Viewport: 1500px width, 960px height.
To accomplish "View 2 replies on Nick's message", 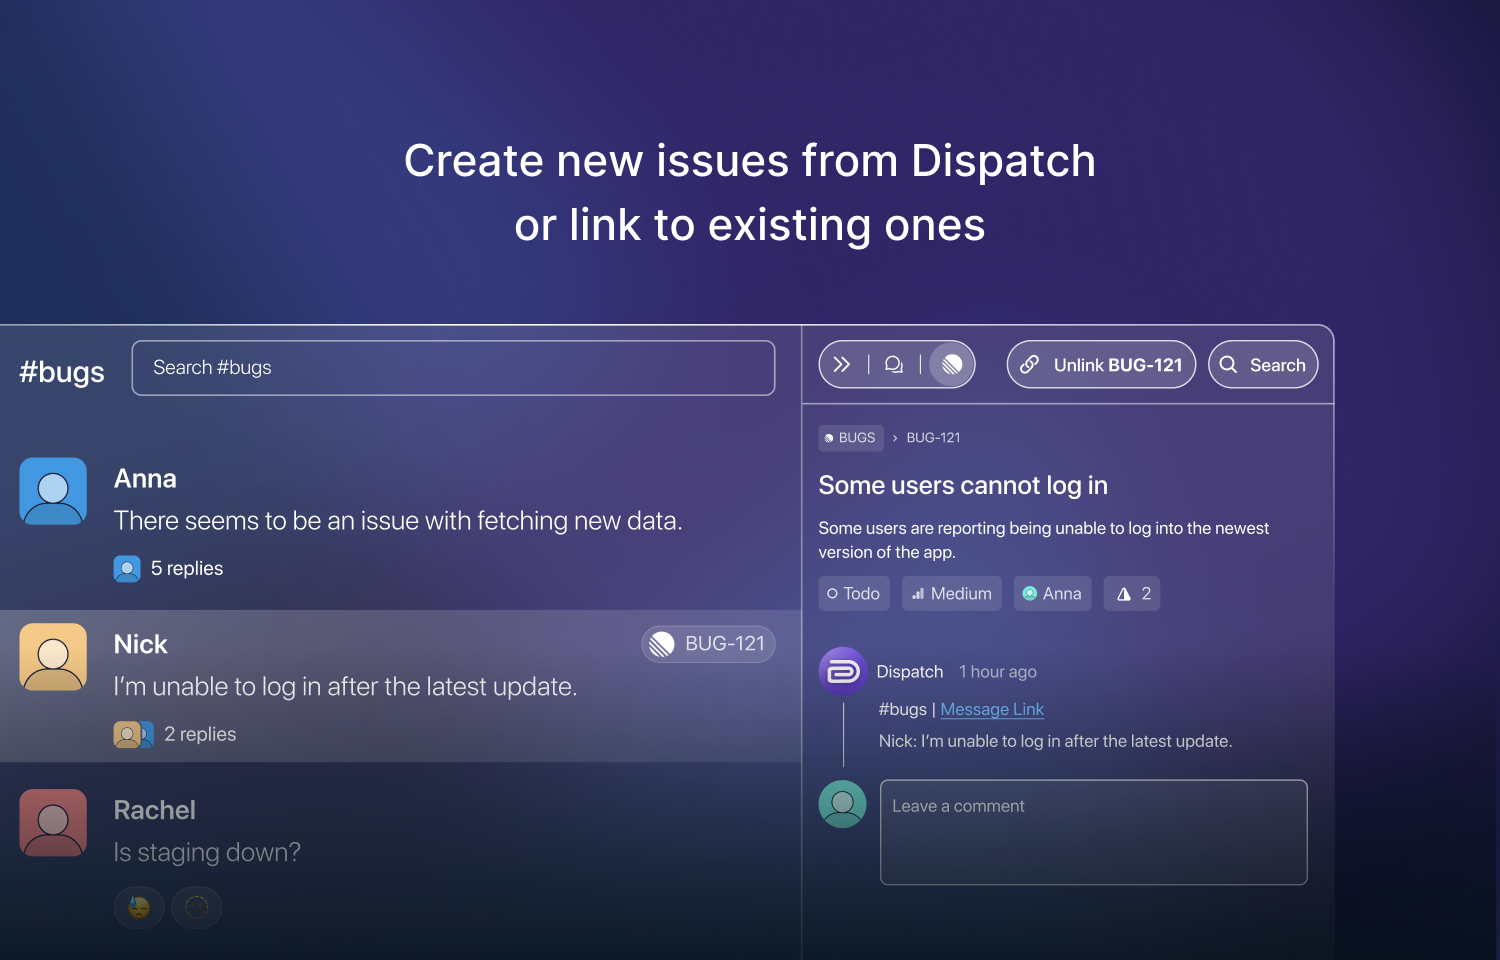I will [200, 735].
